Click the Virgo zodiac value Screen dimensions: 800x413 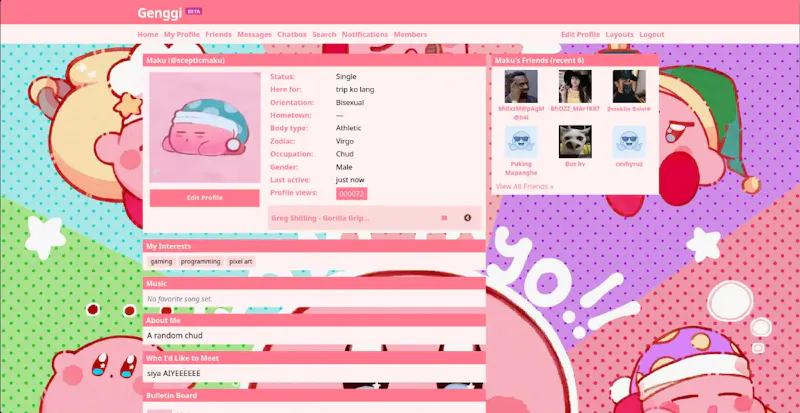pyautogui.click(x=344, y=141)
